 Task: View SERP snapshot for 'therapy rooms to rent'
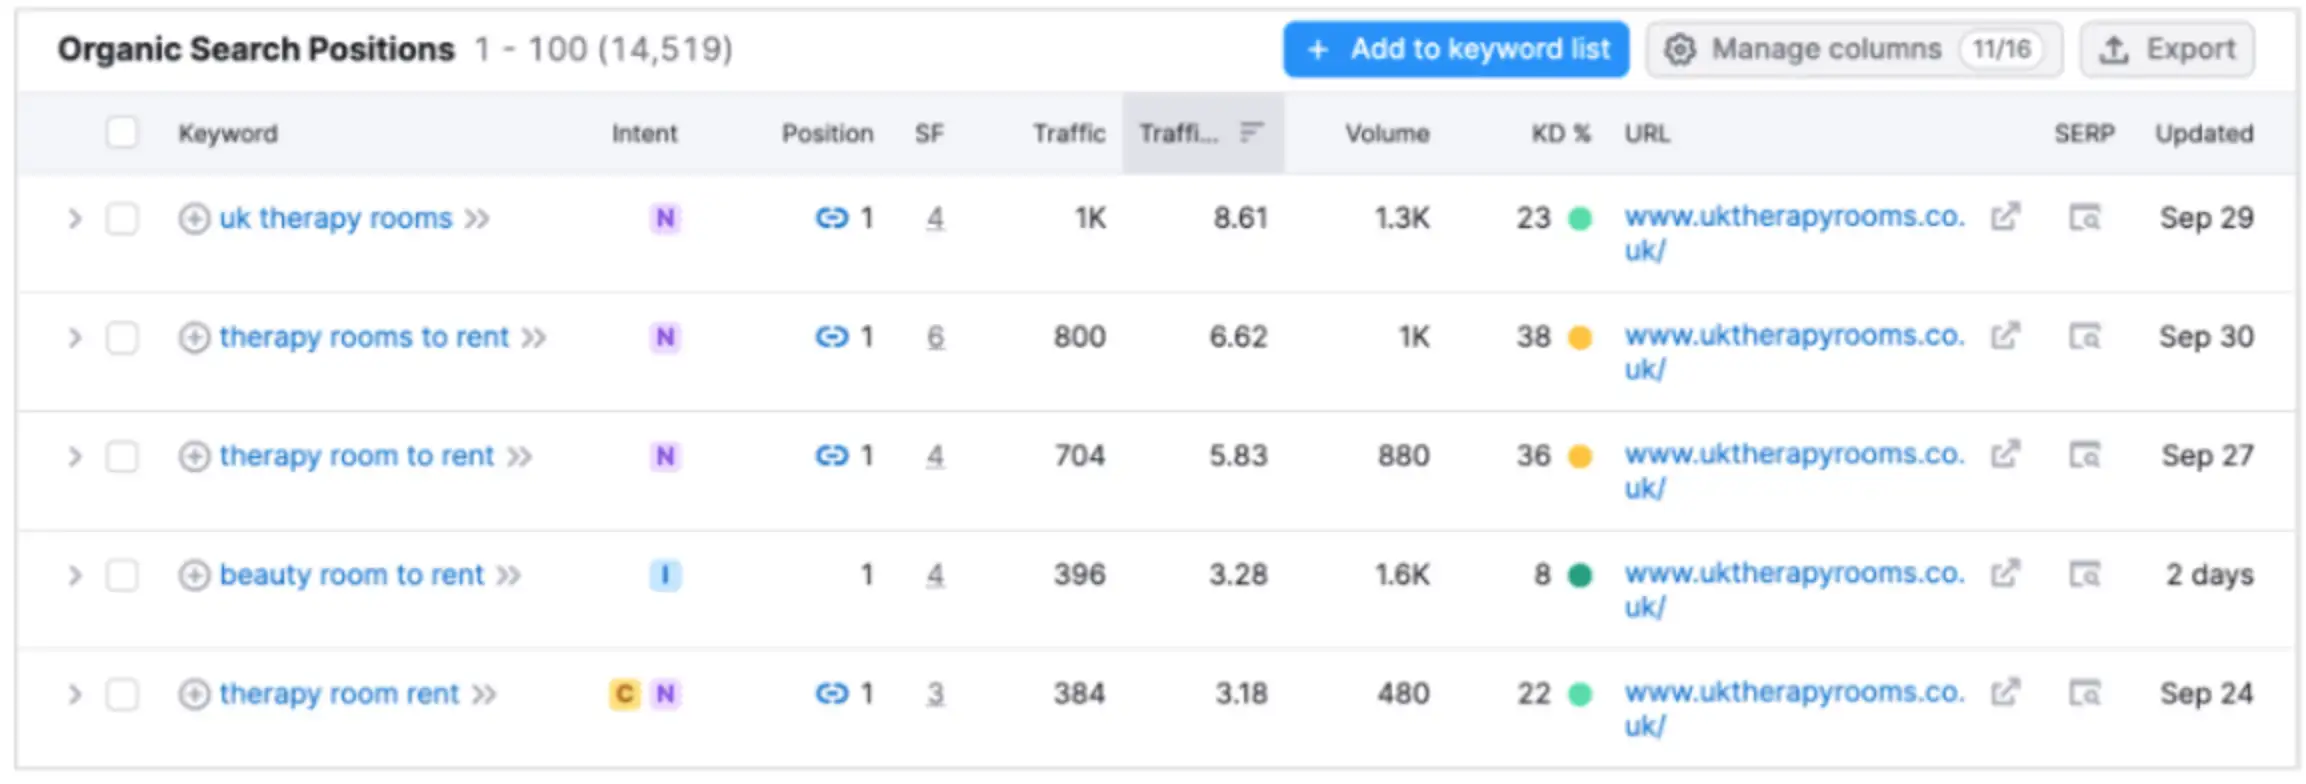coord(2084,337)
